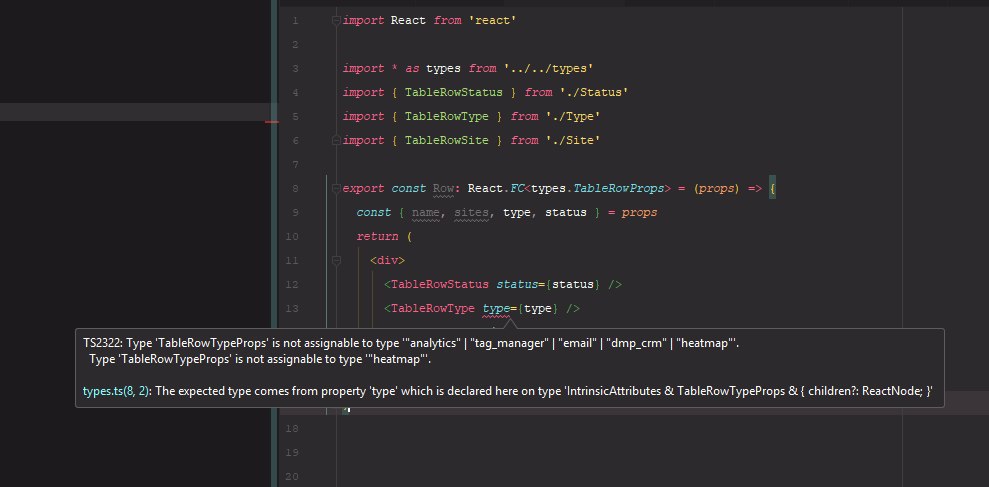Click line number 18 in the gutter
Viewport: 989px width, 487px height.
pos(291,428)
